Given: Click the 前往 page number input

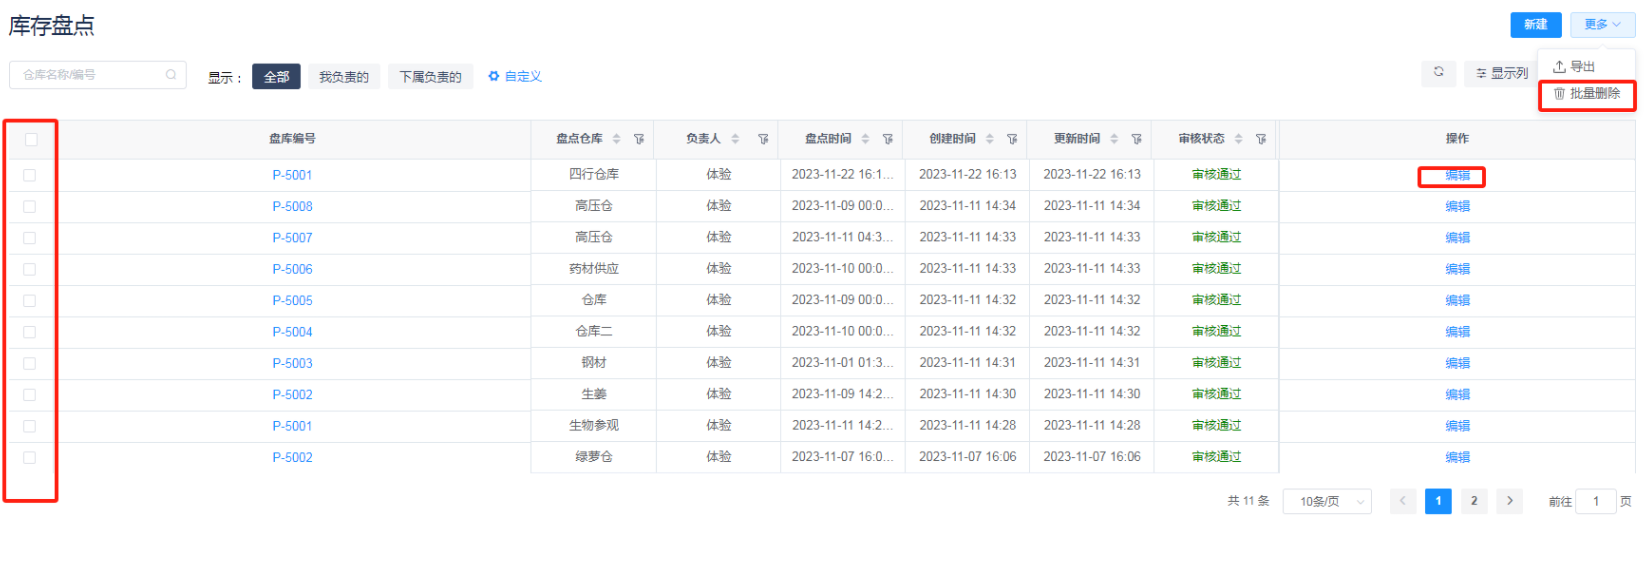Looking at the screenshot, I should 1595,501.
